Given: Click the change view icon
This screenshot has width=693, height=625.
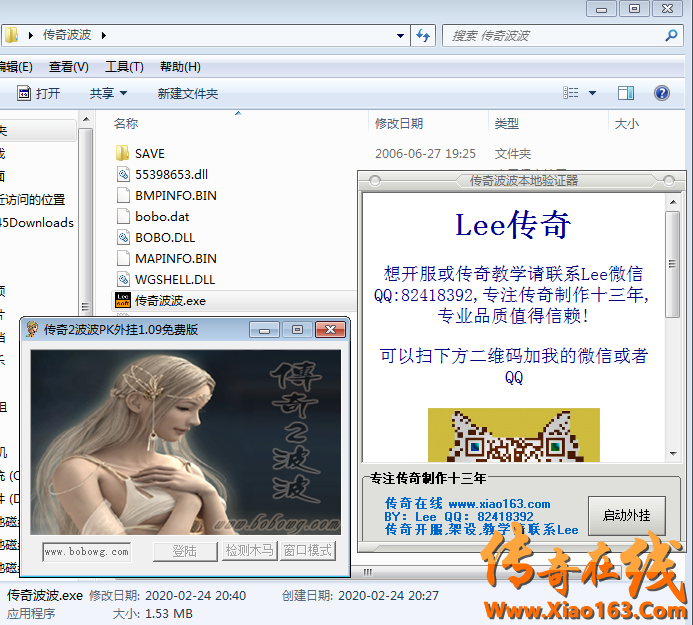Looking at the screenshot, I should coord(571,93).
